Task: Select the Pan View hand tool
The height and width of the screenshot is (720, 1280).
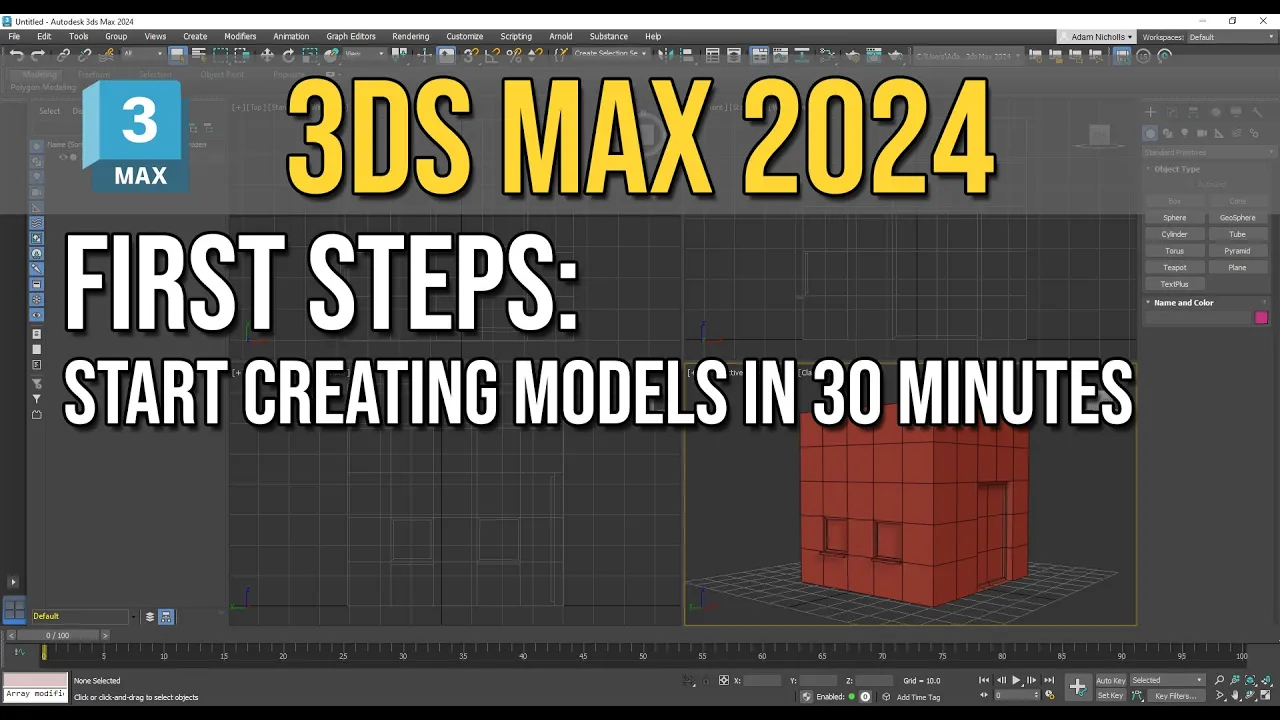Action: (1236, 695)
